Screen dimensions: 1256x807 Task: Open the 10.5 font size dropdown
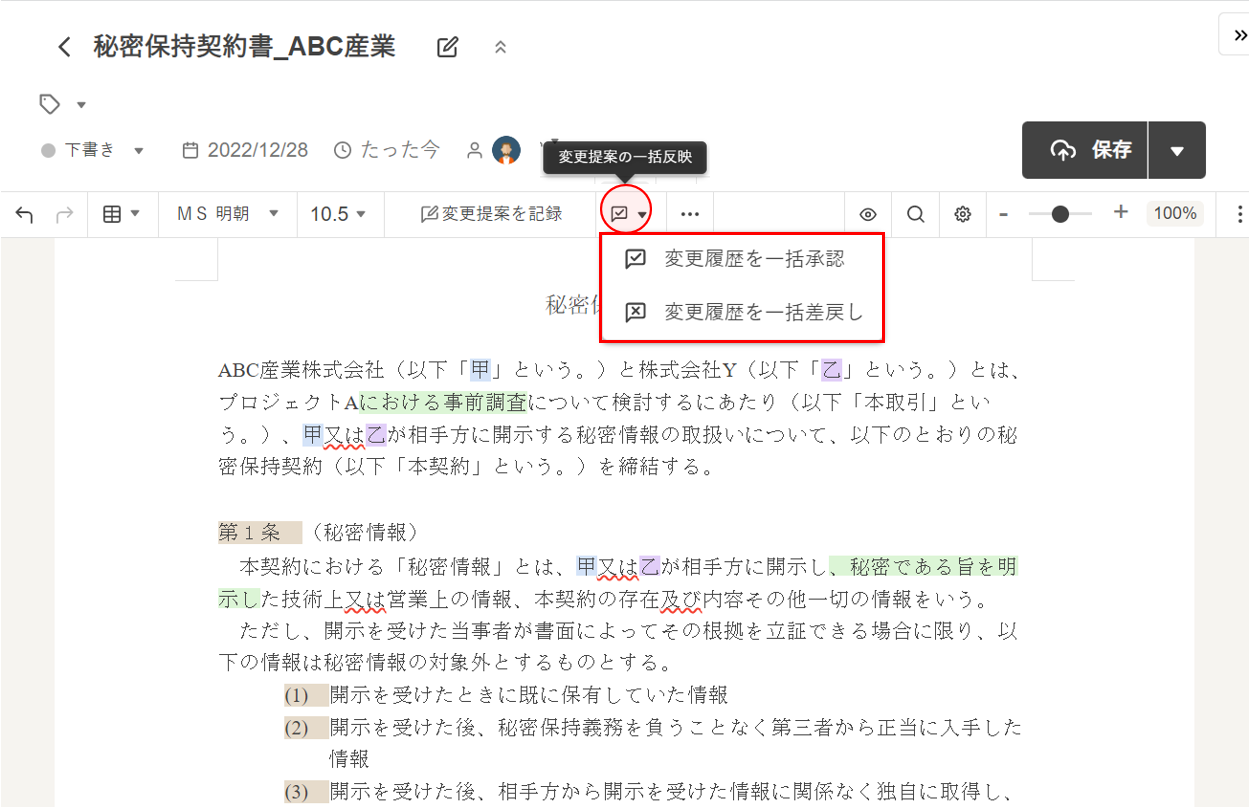pos(338,214)
